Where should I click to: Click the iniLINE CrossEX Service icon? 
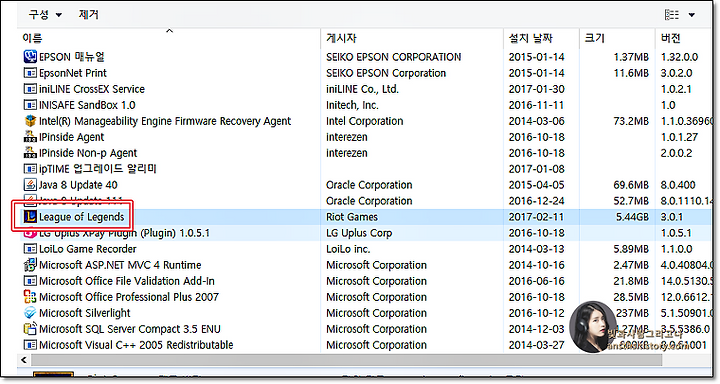pos(30,89)
